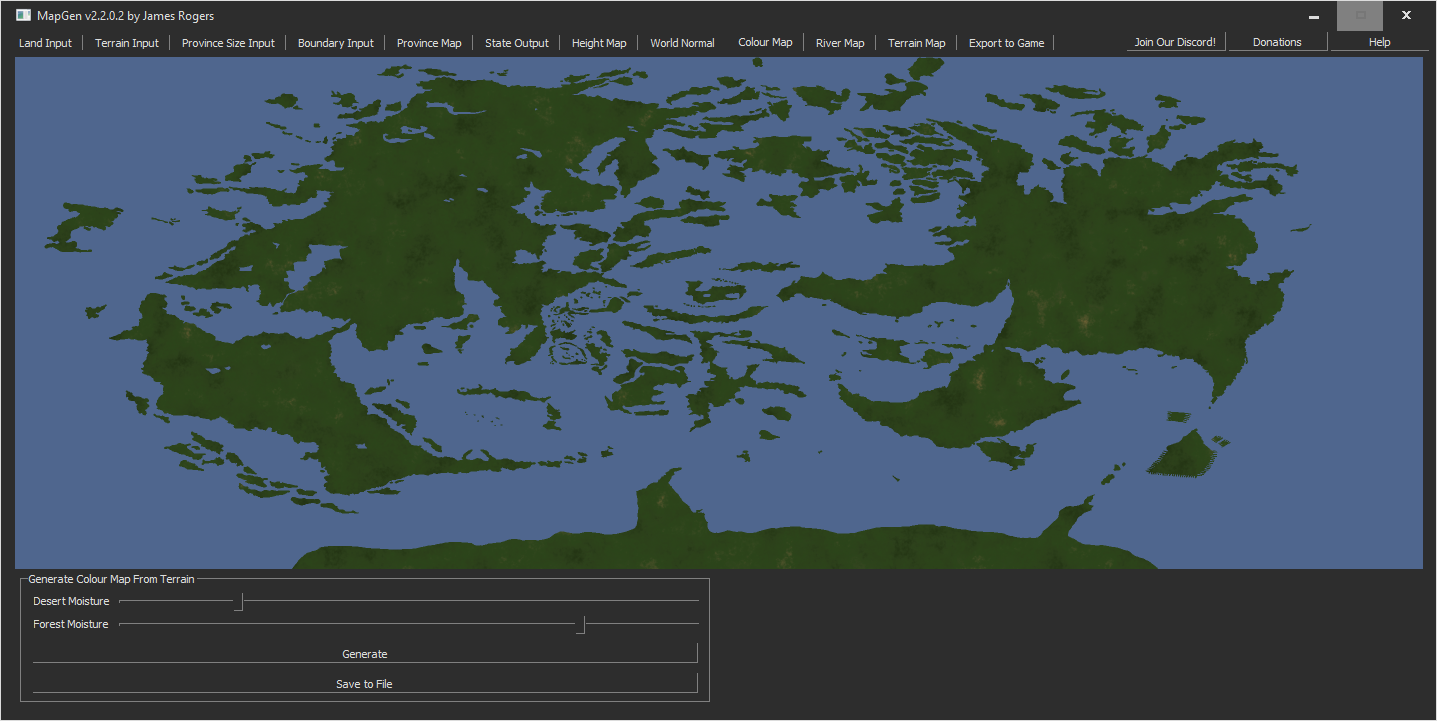Screen dimensions: 1437x721
Task: Open the Terrain Map tab
Action: (916, 43)
